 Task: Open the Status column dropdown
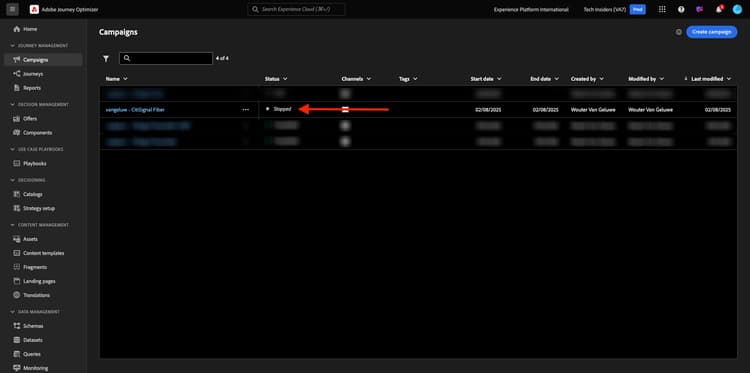click(x=285, y=79)
